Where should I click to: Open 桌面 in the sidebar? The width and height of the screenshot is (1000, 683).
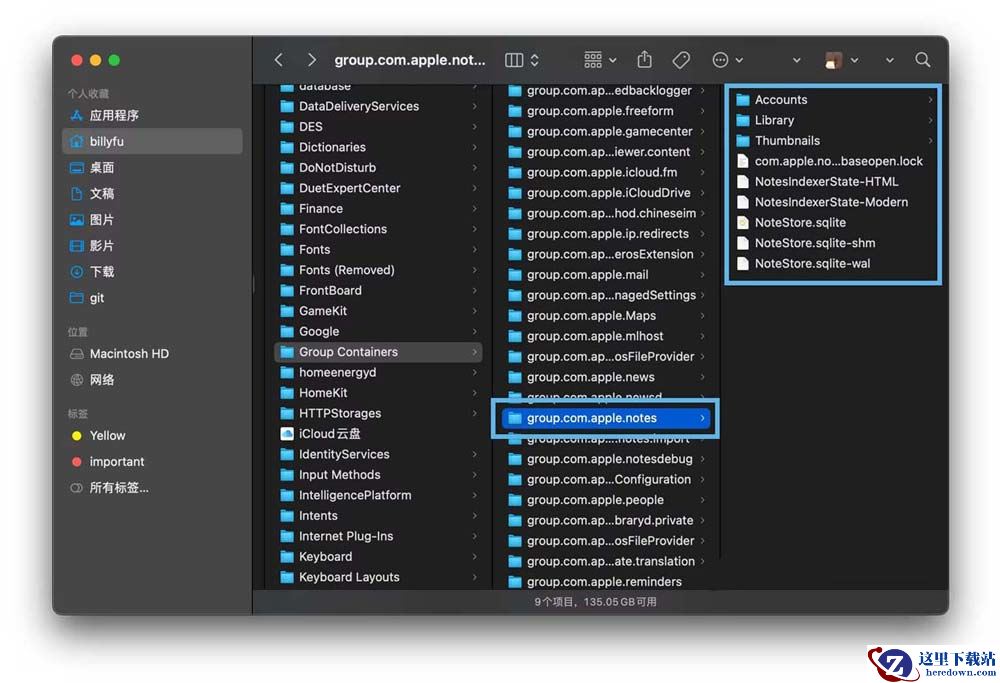click(152, 168)
